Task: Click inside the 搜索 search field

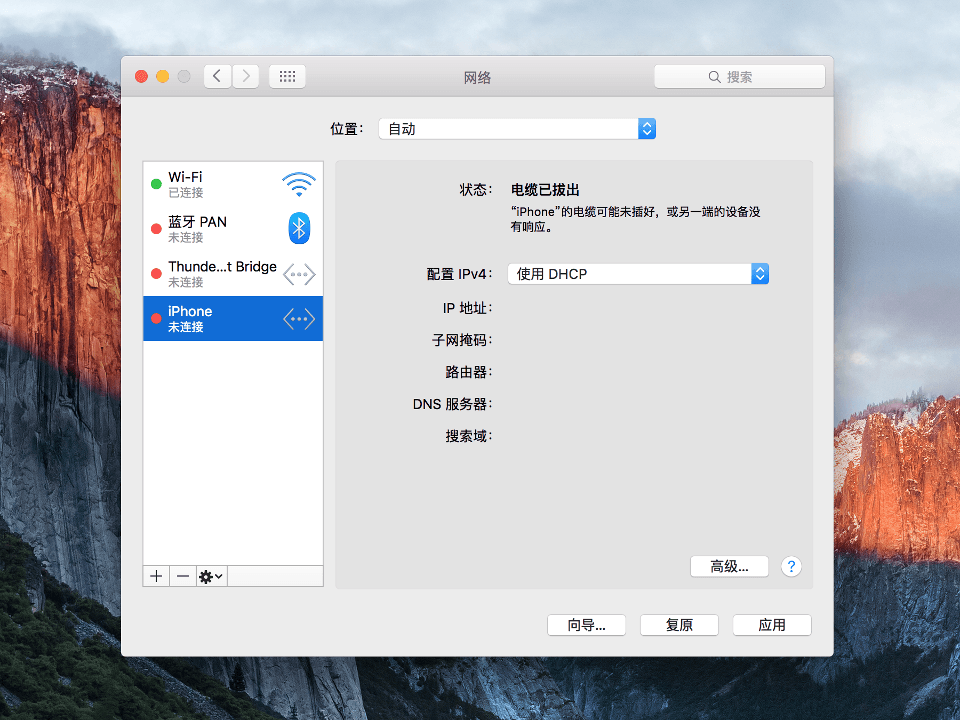Action: click(x=739, y=76)
